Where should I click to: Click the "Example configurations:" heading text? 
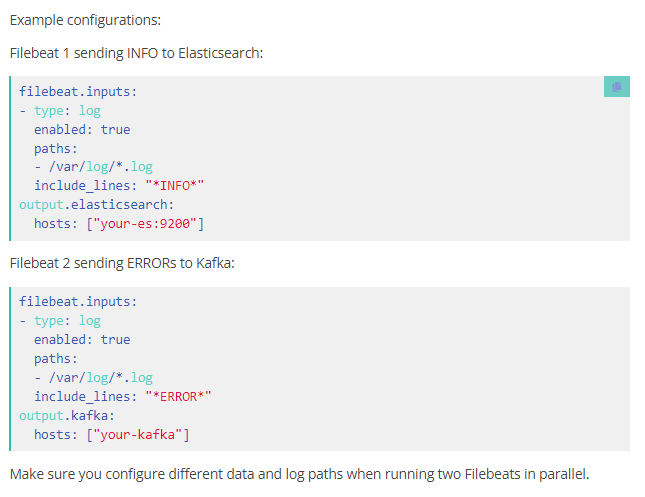(85, 20)
